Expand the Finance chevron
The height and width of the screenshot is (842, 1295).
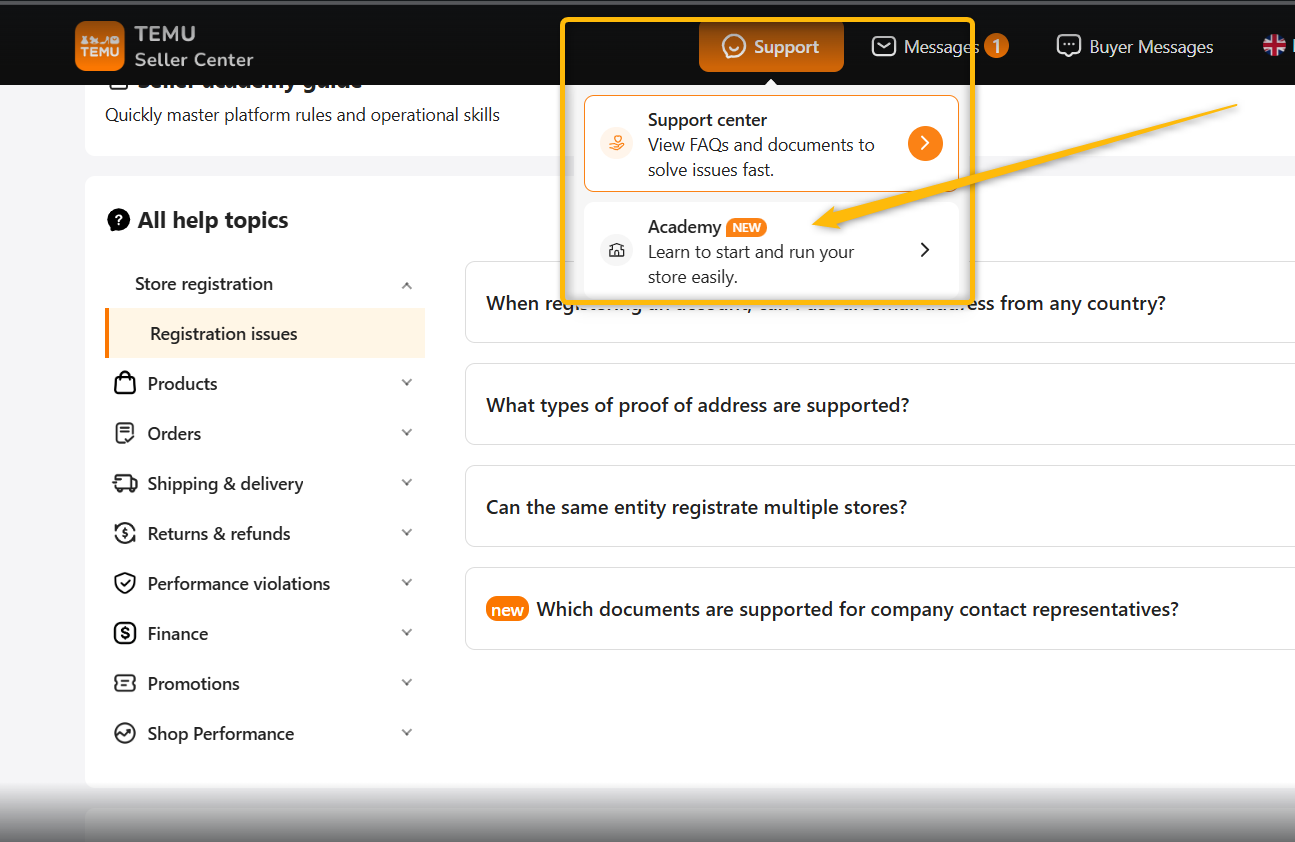pyautogui.click(x=407, y=633)
